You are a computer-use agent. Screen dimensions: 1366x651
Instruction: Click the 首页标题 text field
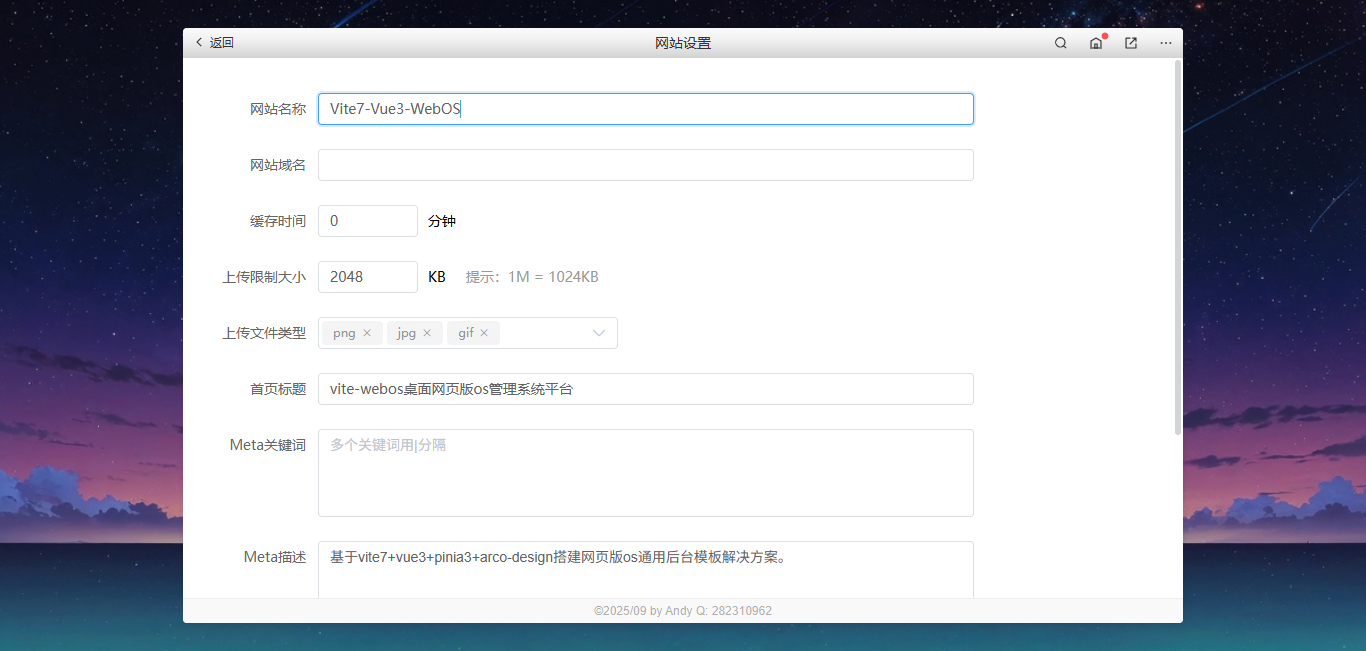[645, 389]
